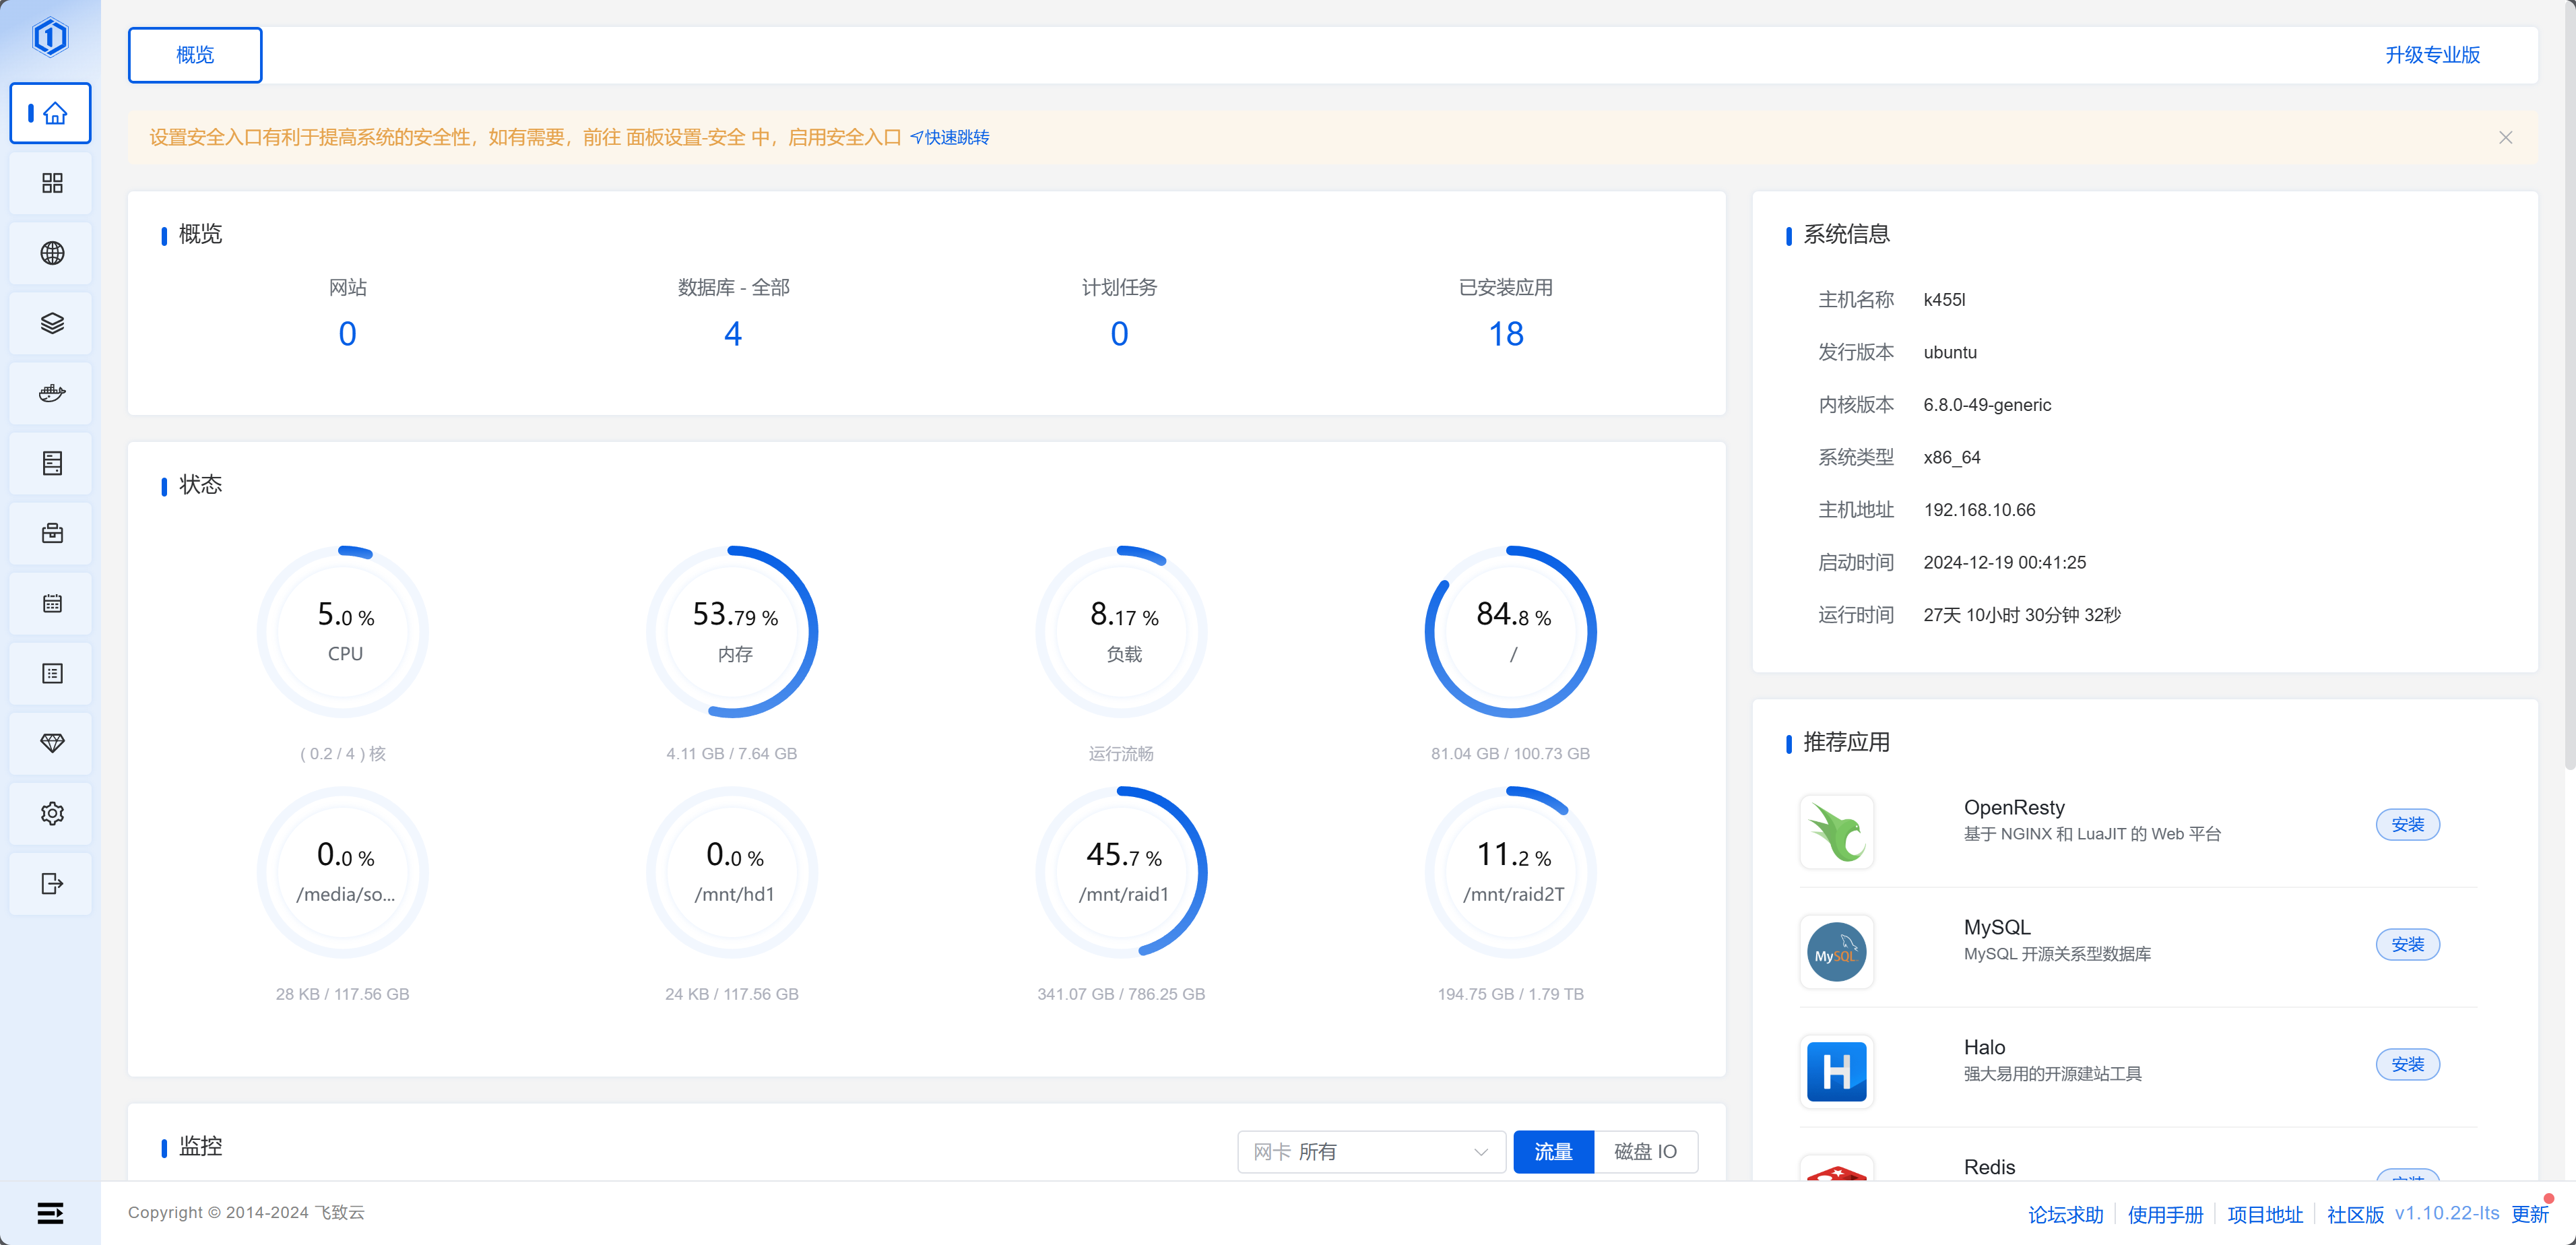Open the Docker containers whale icon
Screen dimensions: 2576x1245
[52, 393]
